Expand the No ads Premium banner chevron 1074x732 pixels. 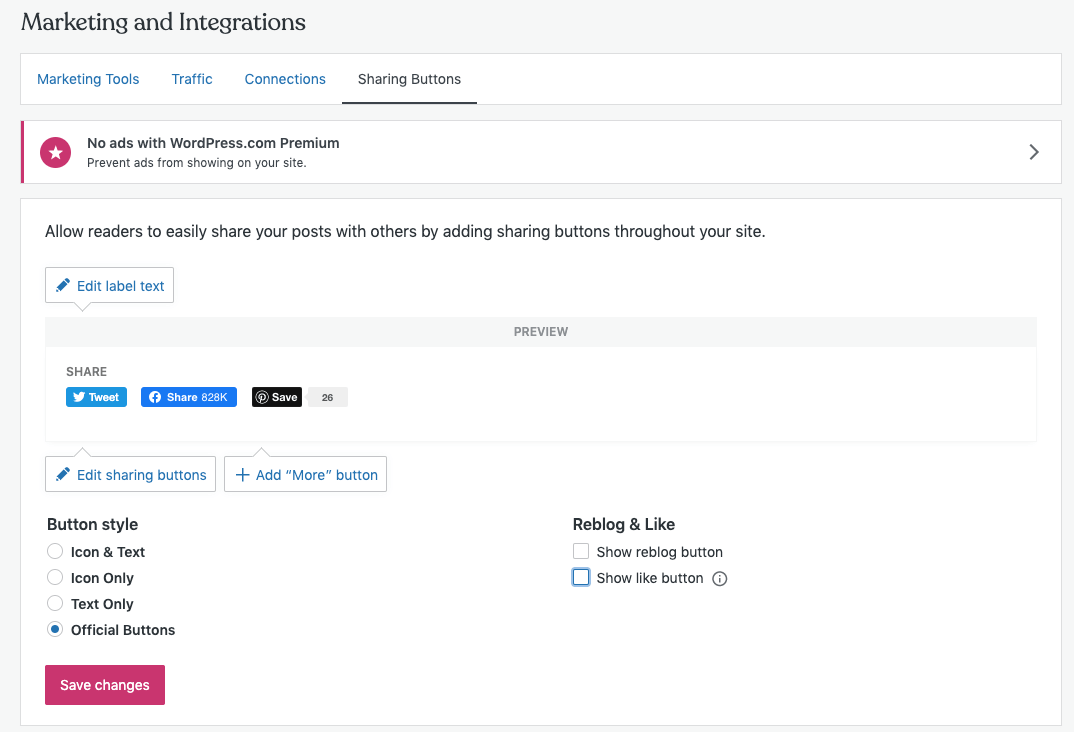pyautogui.click(x=1034, y=152)
